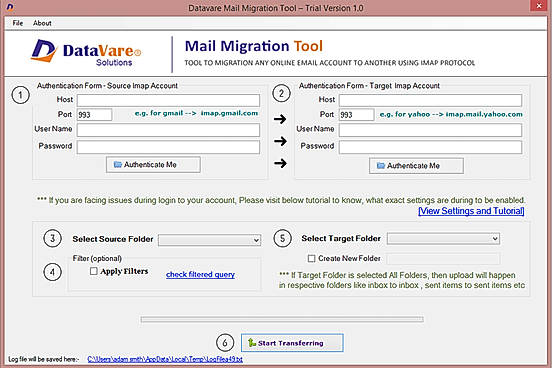Open the About menu
Image resolution: width=552 pixels, height=368 pixels.
point(42,23)
